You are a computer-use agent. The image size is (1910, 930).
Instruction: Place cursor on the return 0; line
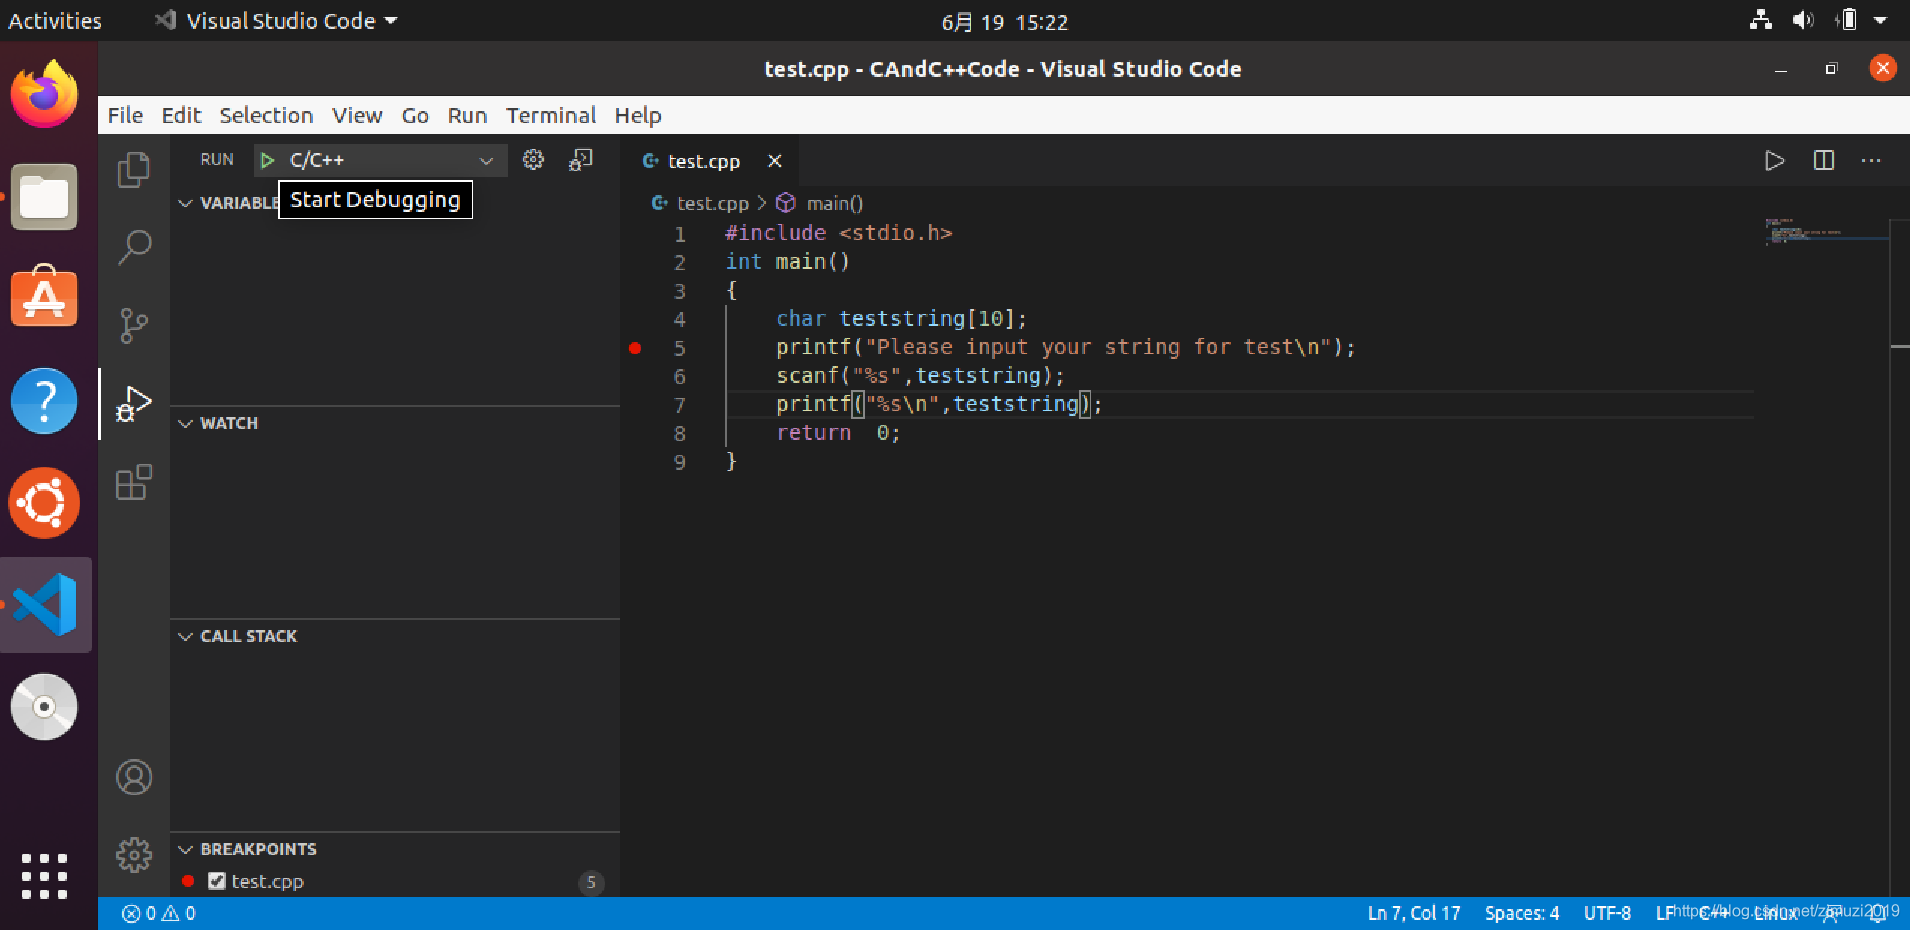coord(838,433)
